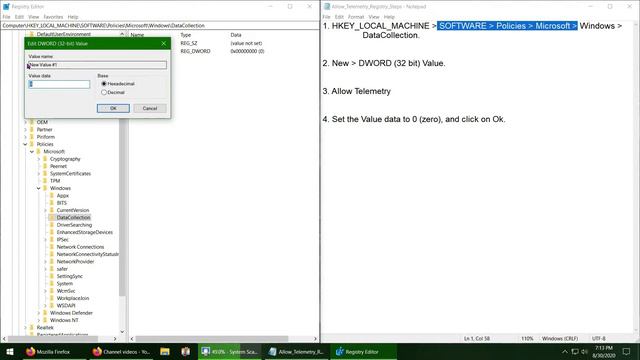Screen dimensions: 640x360
Task: Click the WorkplaceJoin folder icon
Action: click(52, 298)
